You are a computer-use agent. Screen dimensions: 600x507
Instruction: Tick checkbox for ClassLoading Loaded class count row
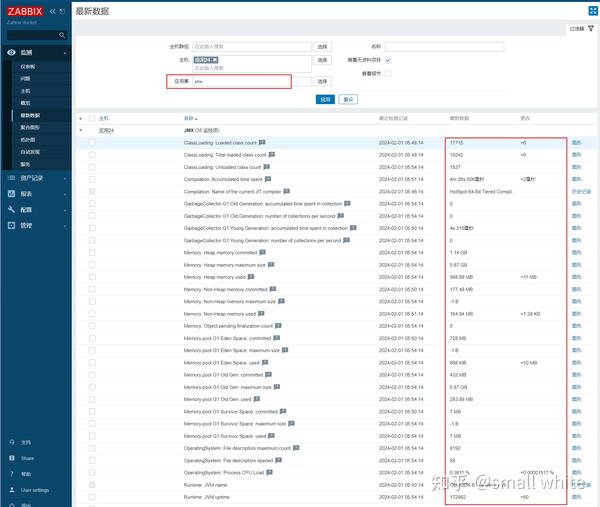[x=92, y=142]
